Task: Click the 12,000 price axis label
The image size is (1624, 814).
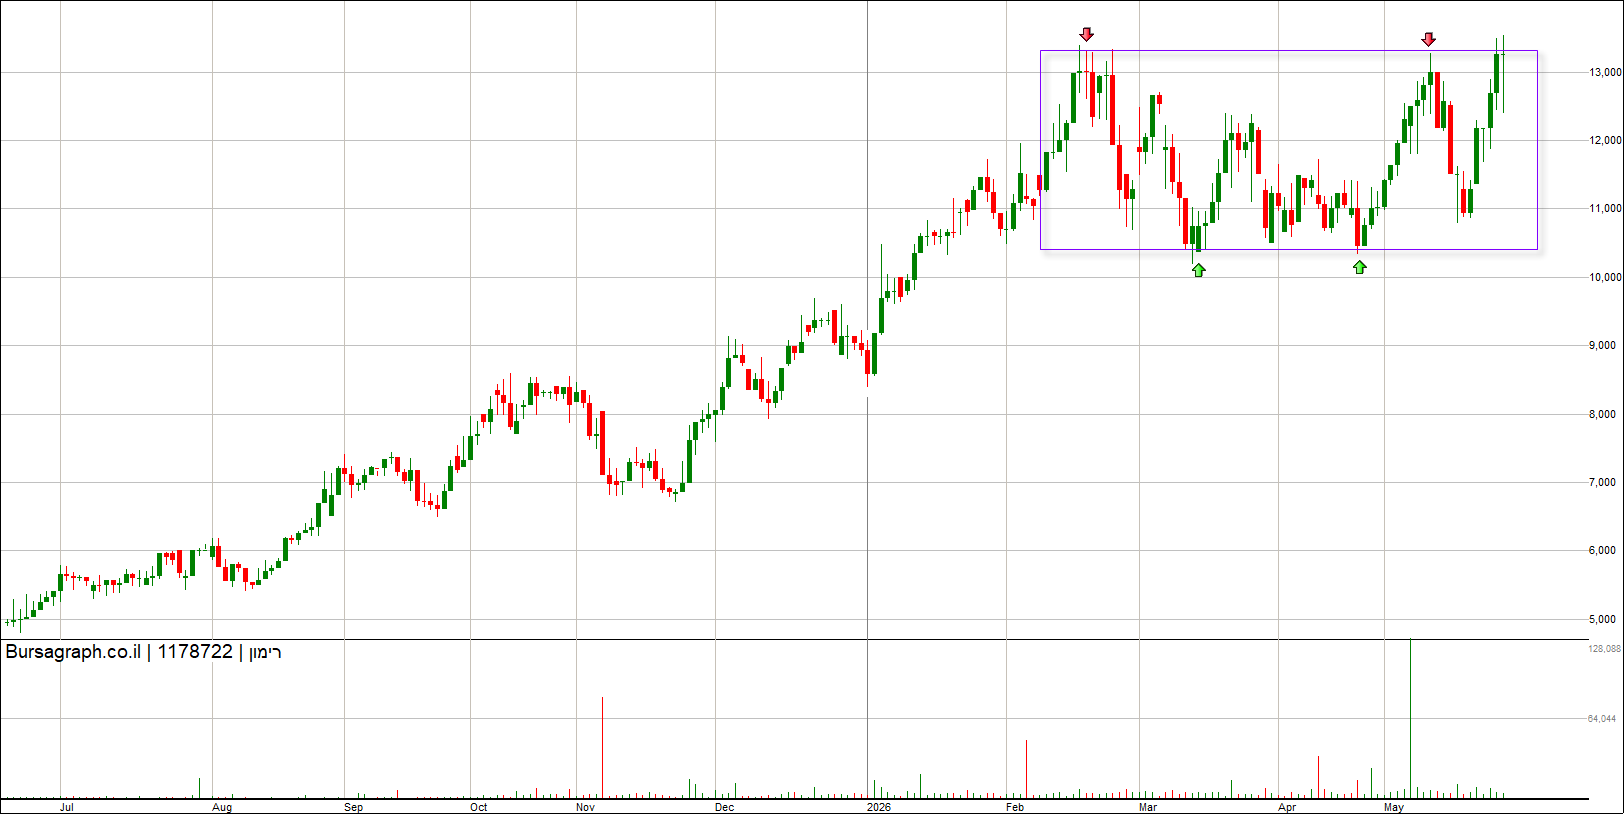Action: coord(1605,141)
